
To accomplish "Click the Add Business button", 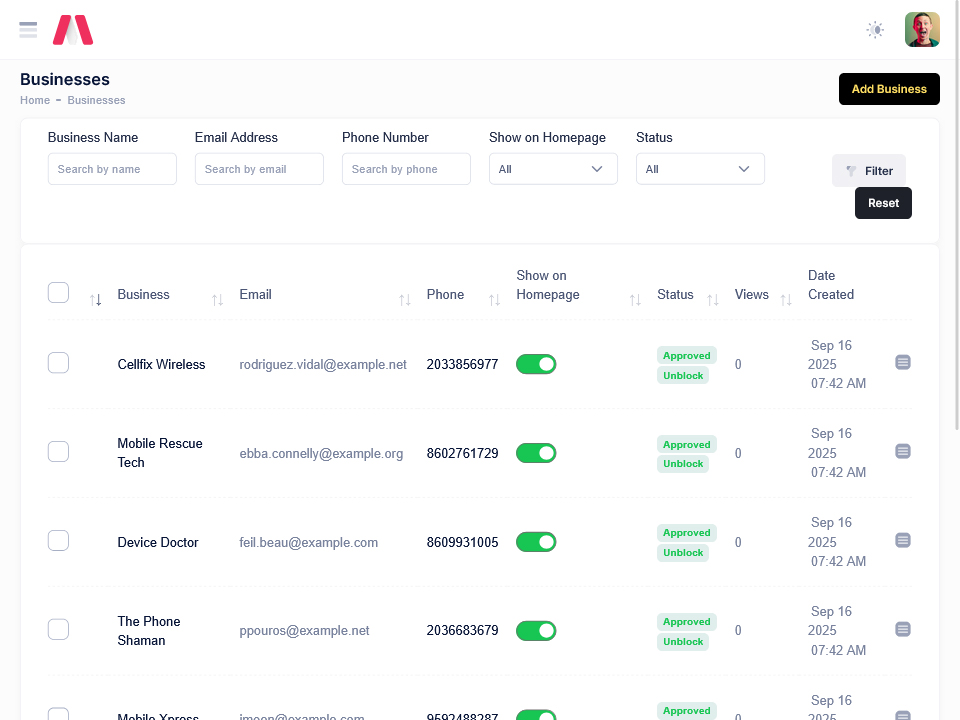I will point(889,89).
